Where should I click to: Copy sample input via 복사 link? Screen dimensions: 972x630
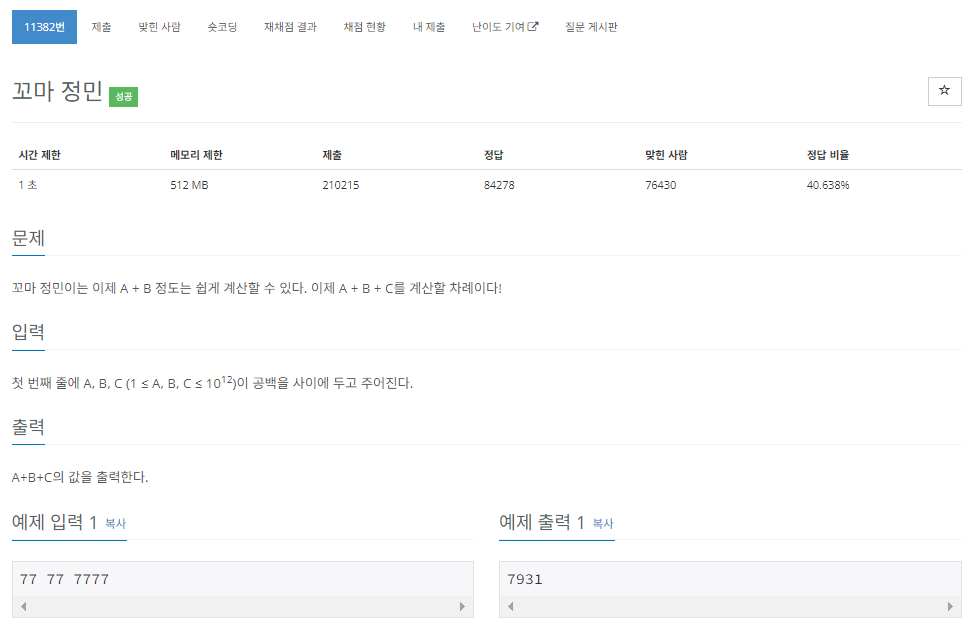coord(115,523)
